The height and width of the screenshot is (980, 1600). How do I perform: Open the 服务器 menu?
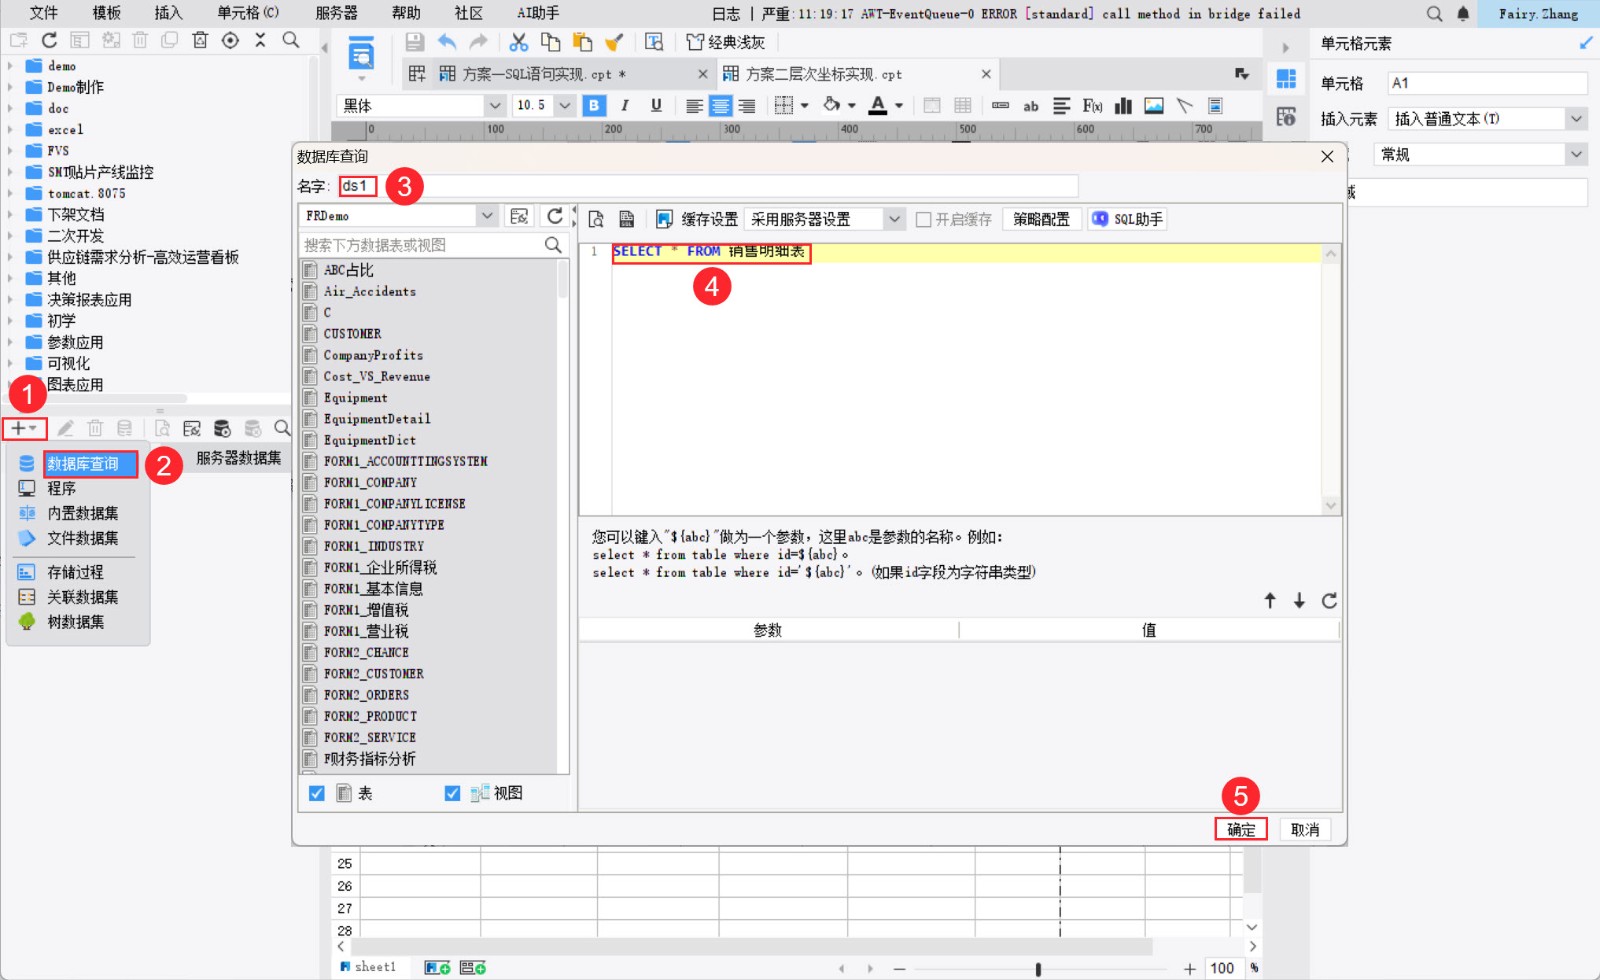[x=336, y=13]
